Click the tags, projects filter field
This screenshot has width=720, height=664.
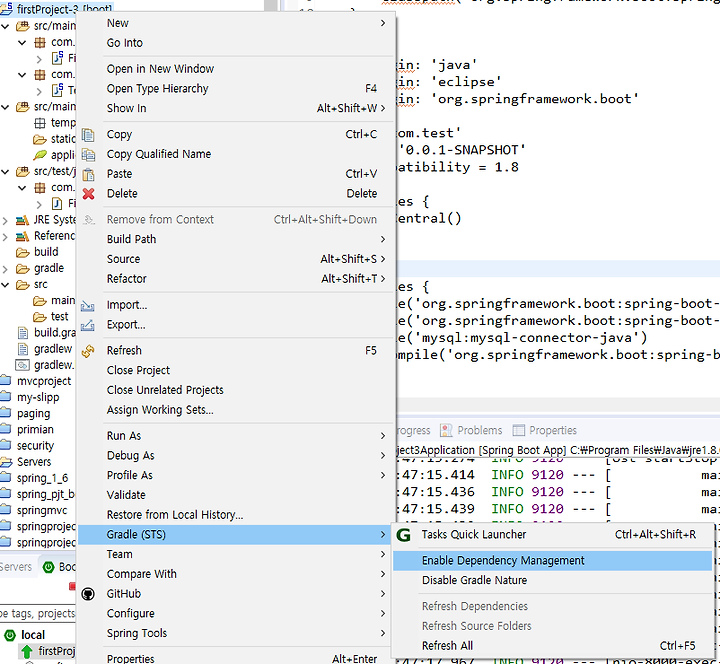(38, 614)
